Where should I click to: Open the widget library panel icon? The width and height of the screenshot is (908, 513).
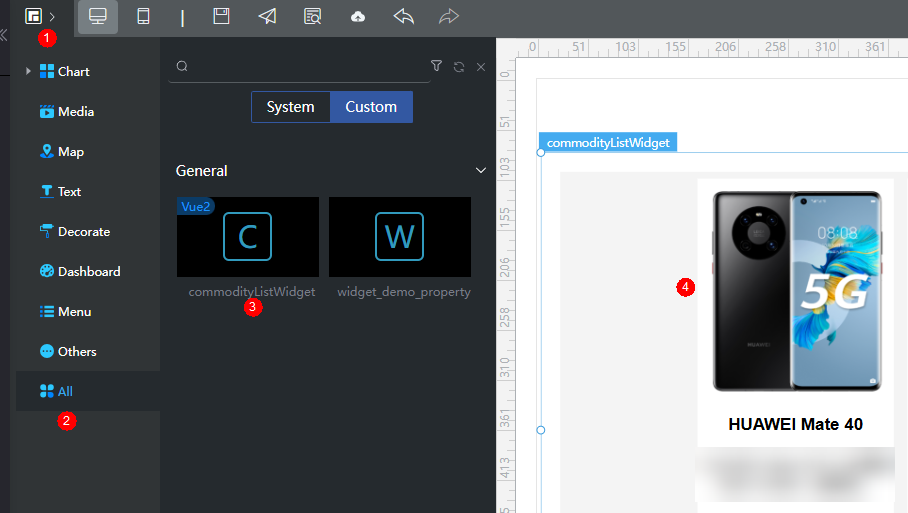coord(34,16)
